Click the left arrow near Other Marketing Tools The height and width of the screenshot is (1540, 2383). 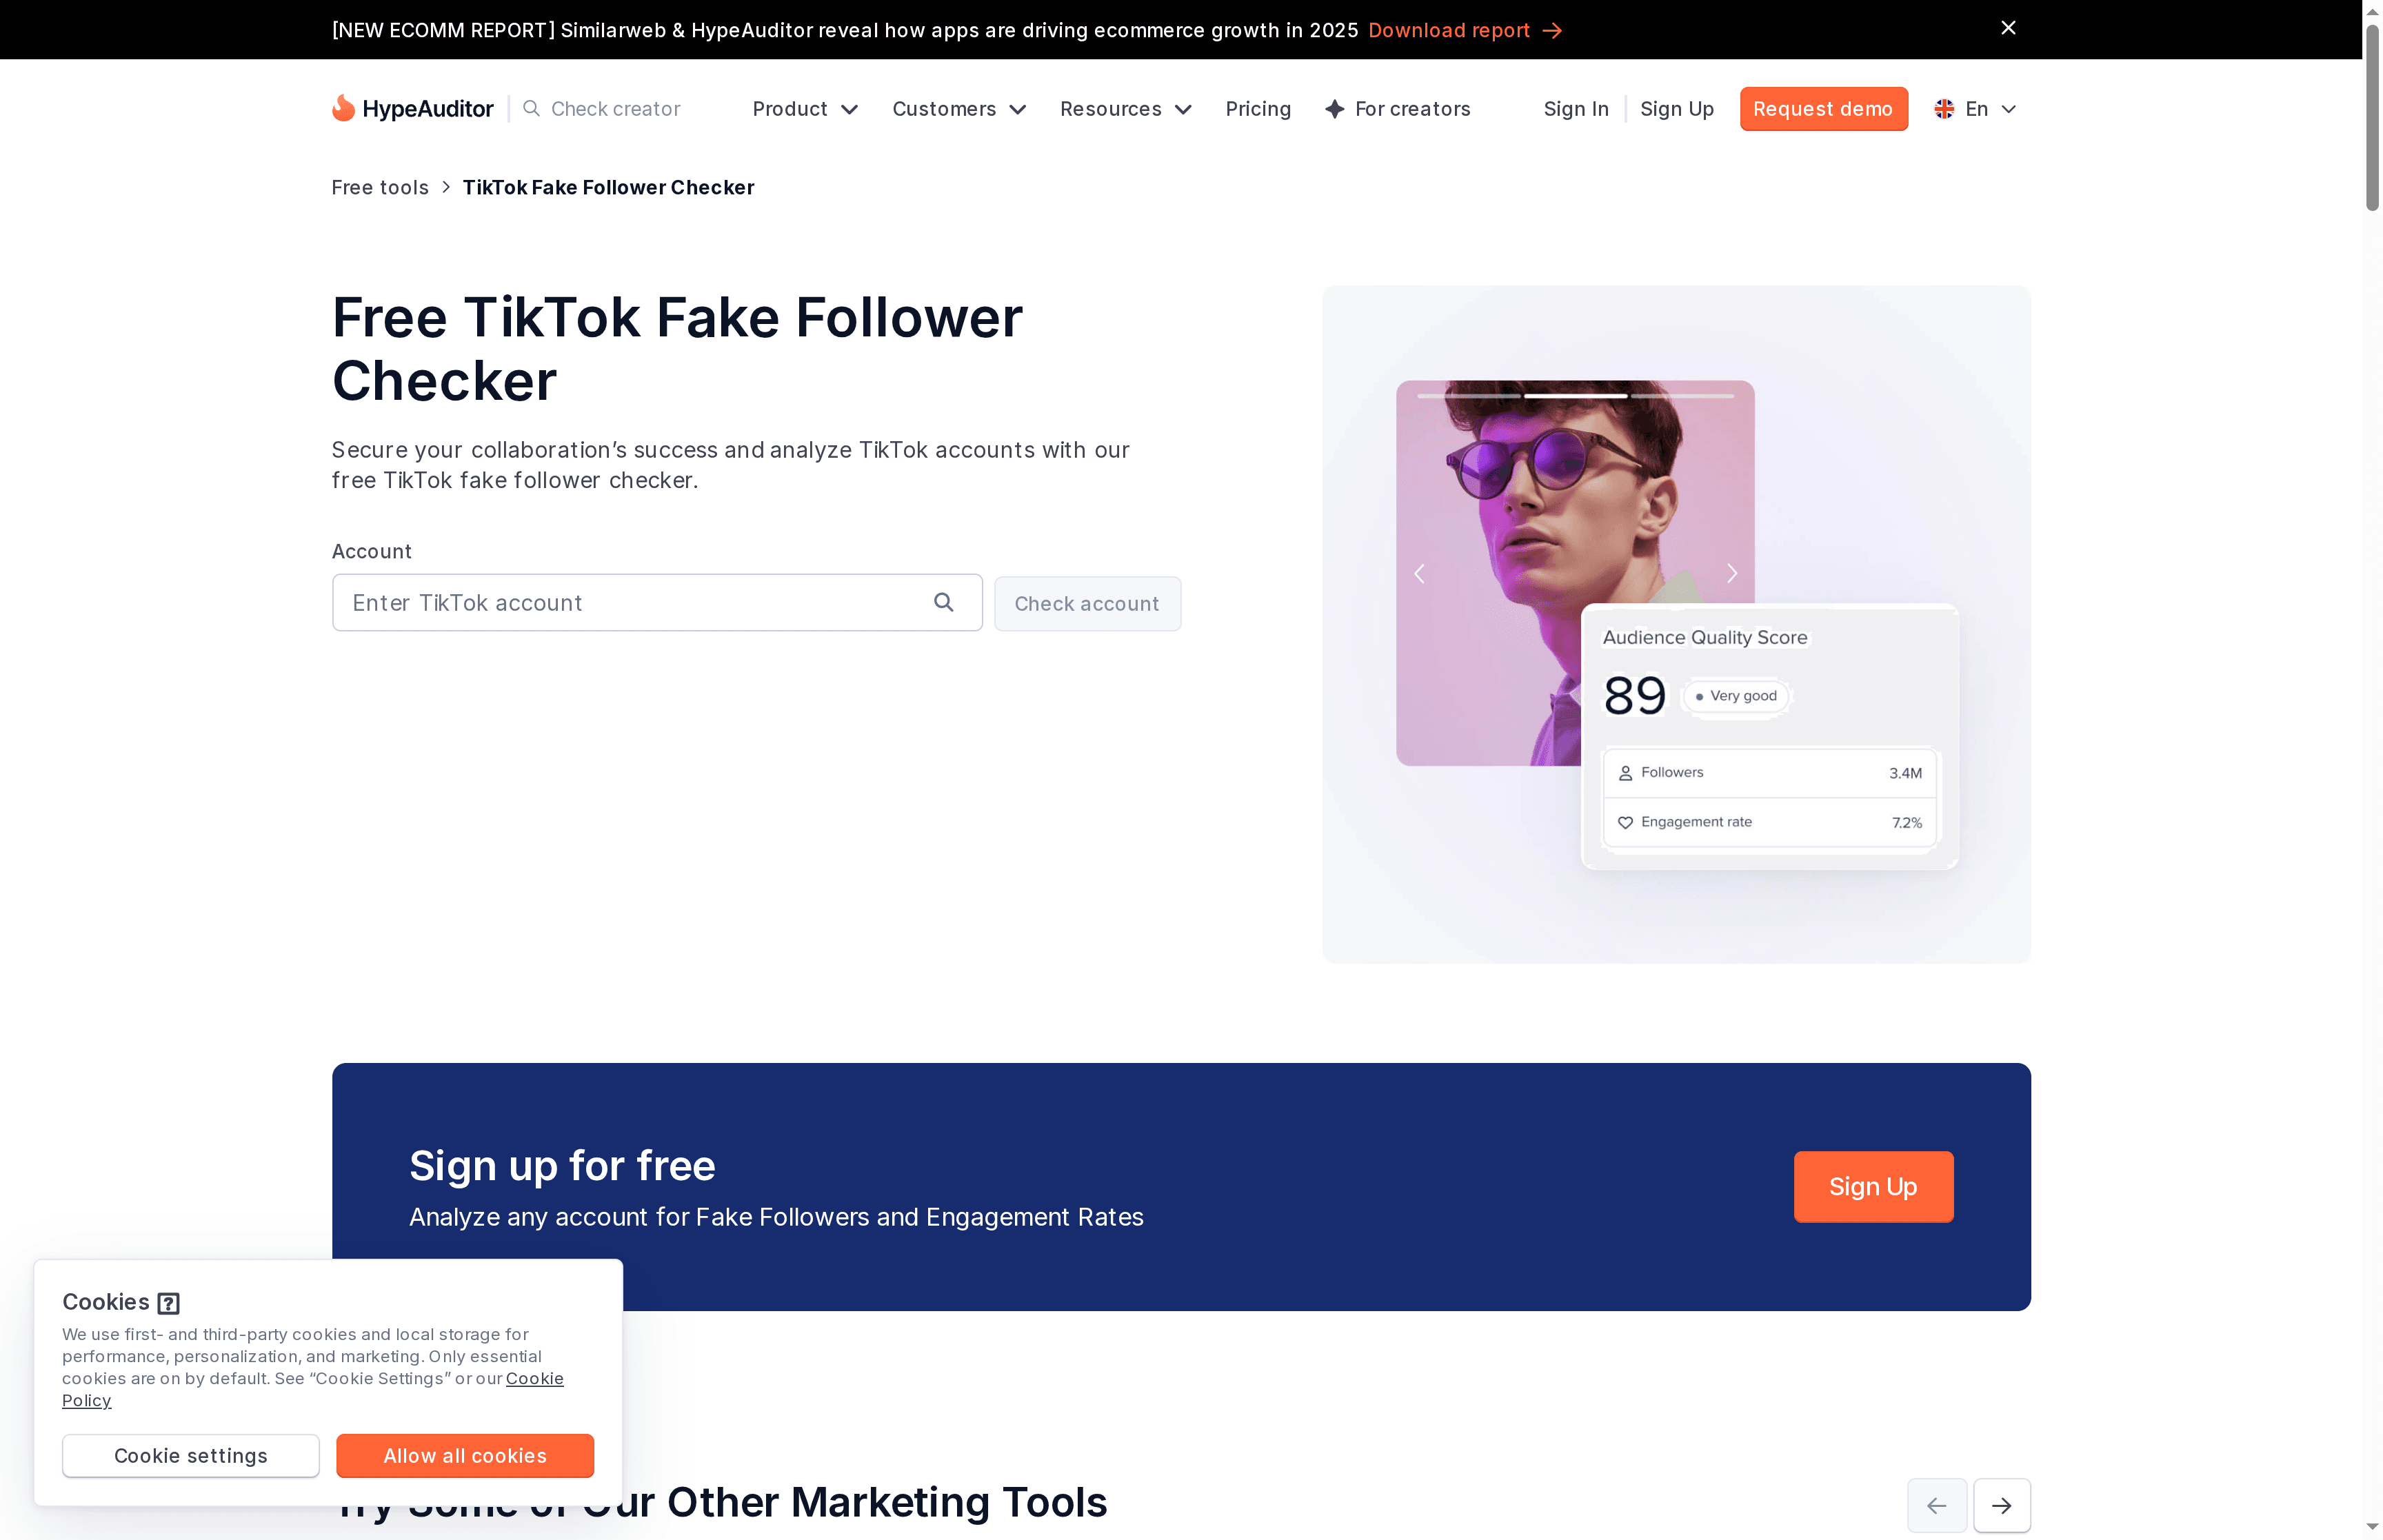[1936, 1505]
